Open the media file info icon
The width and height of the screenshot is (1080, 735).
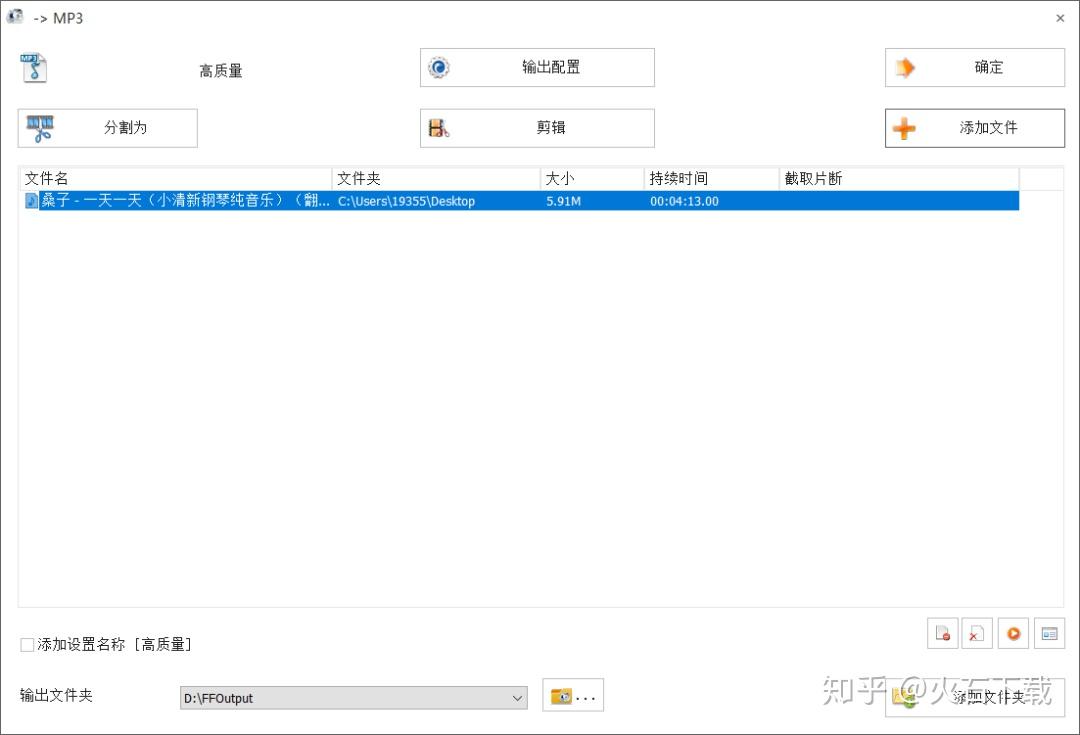coord(1049,633)
